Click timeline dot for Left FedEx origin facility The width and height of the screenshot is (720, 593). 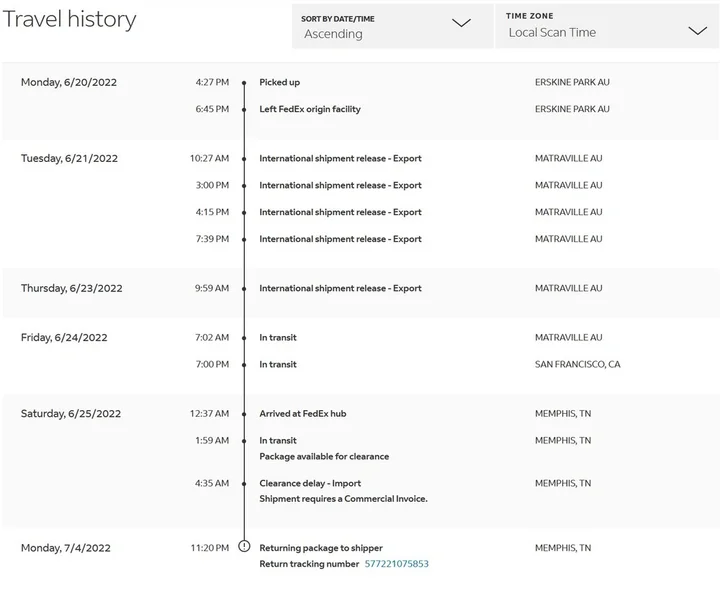[x=244, y=109]
